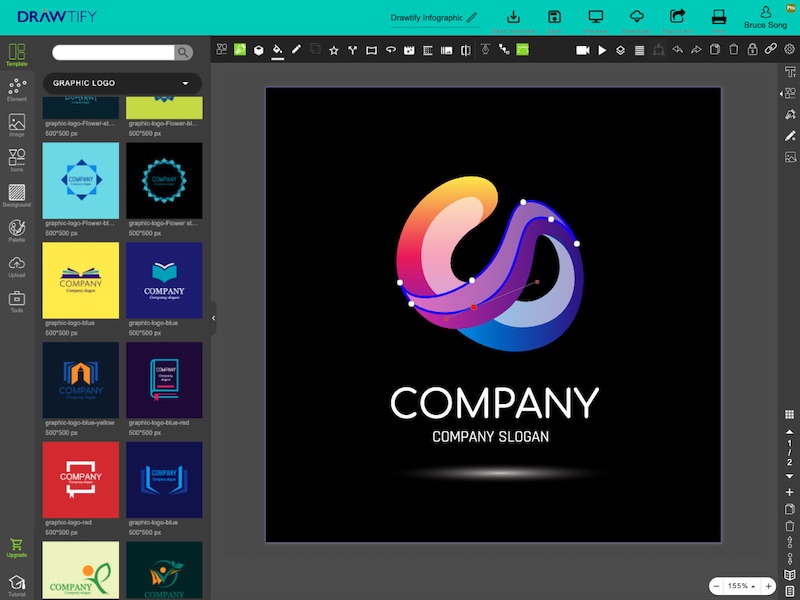Open the Fill bucket tool
This screenshot has width=800, height=600.
pos(277,49)
